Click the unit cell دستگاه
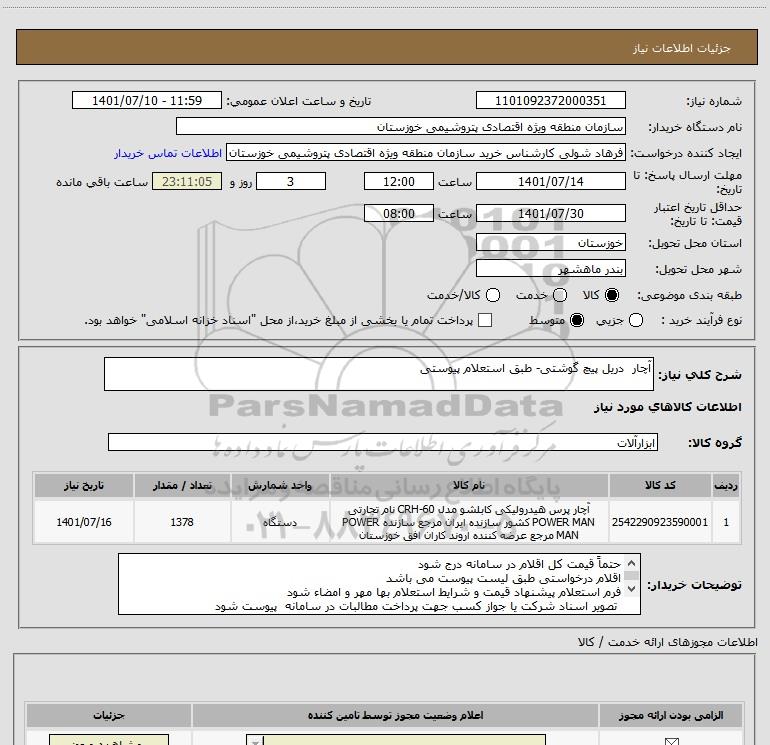The image size is (770, 745). pos(280,522)
